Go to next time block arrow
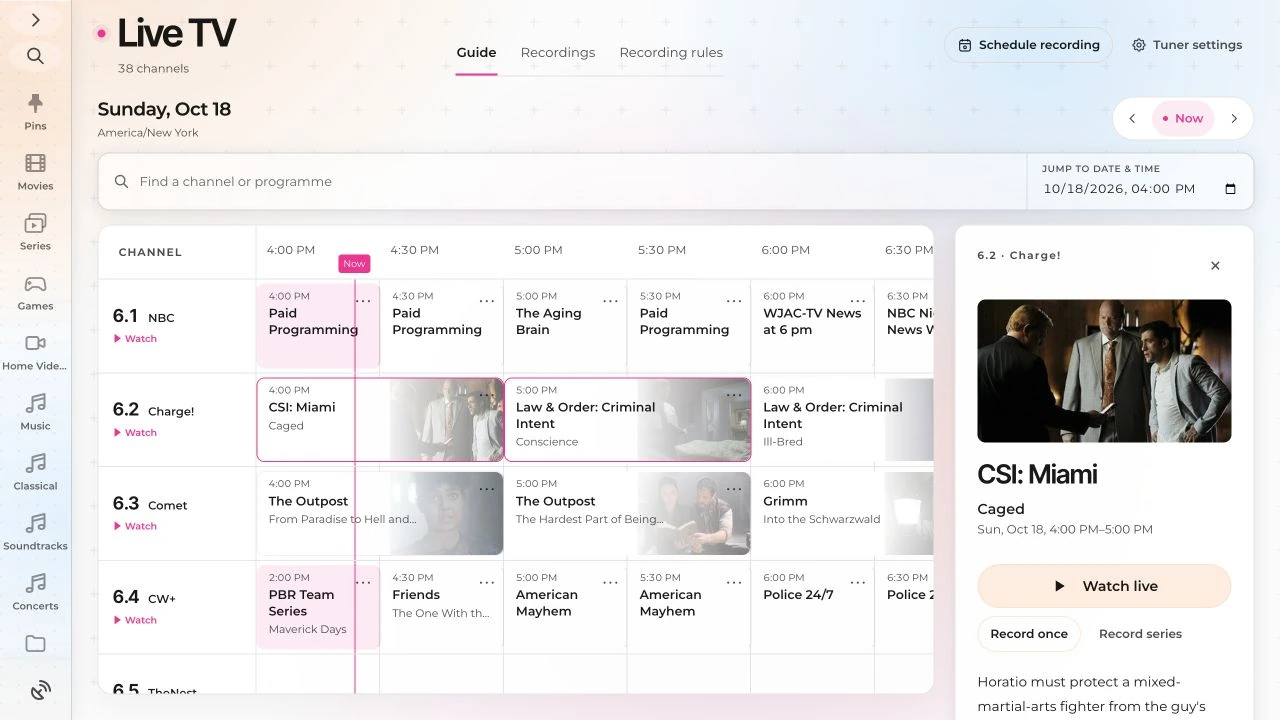 [1234, 118]
